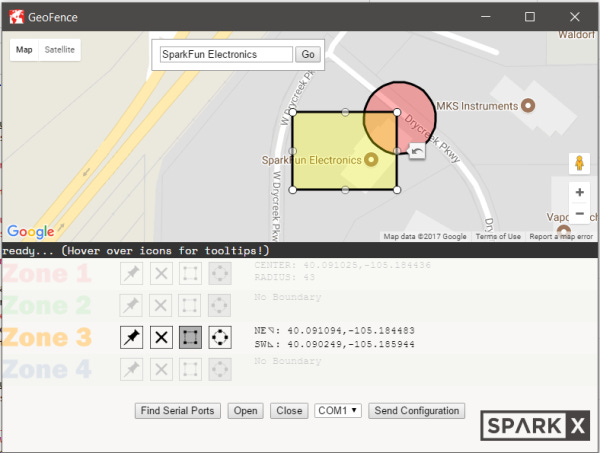Click Zone 1 pushpin icon
Image resolution: width=600 pixels, height=453 pixels.
pyautogui.click(x=131, y=273)
